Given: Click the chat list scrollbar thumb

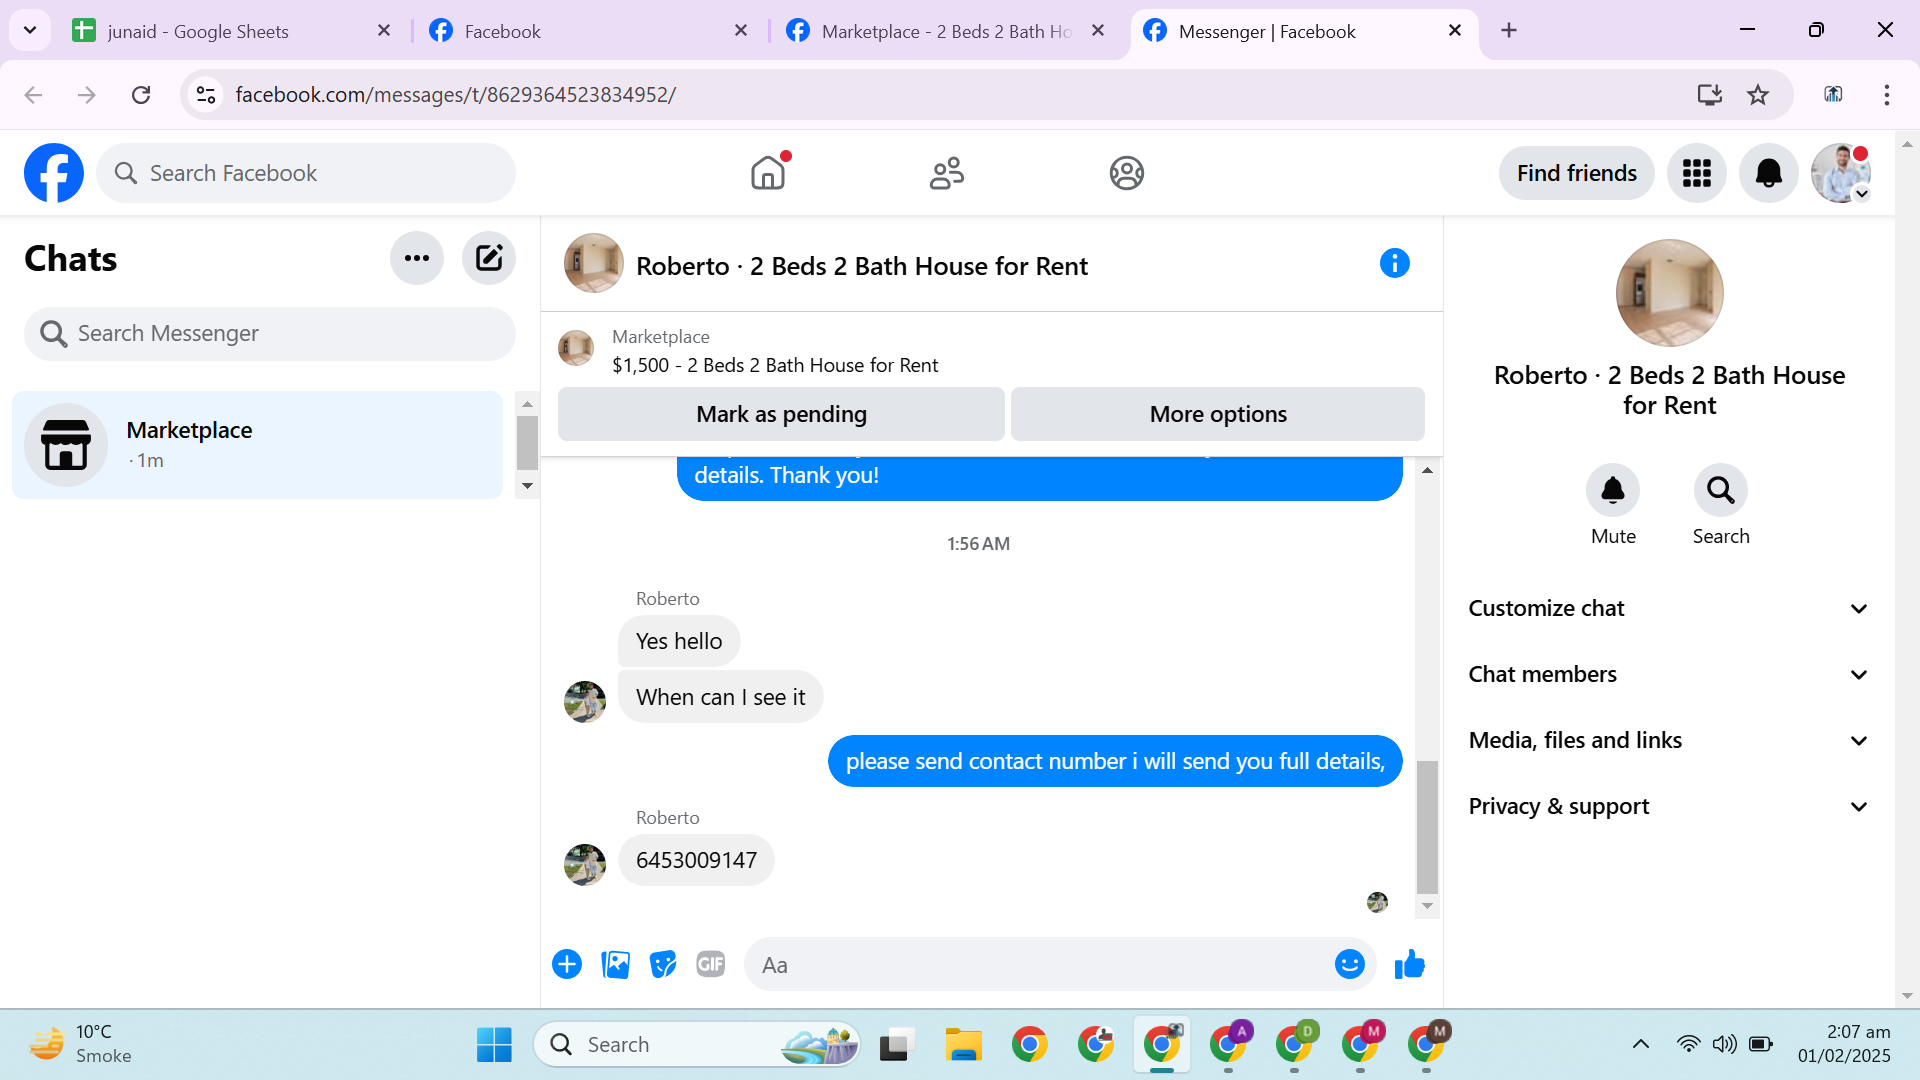Looking at the screenshot, I should 527,443.
